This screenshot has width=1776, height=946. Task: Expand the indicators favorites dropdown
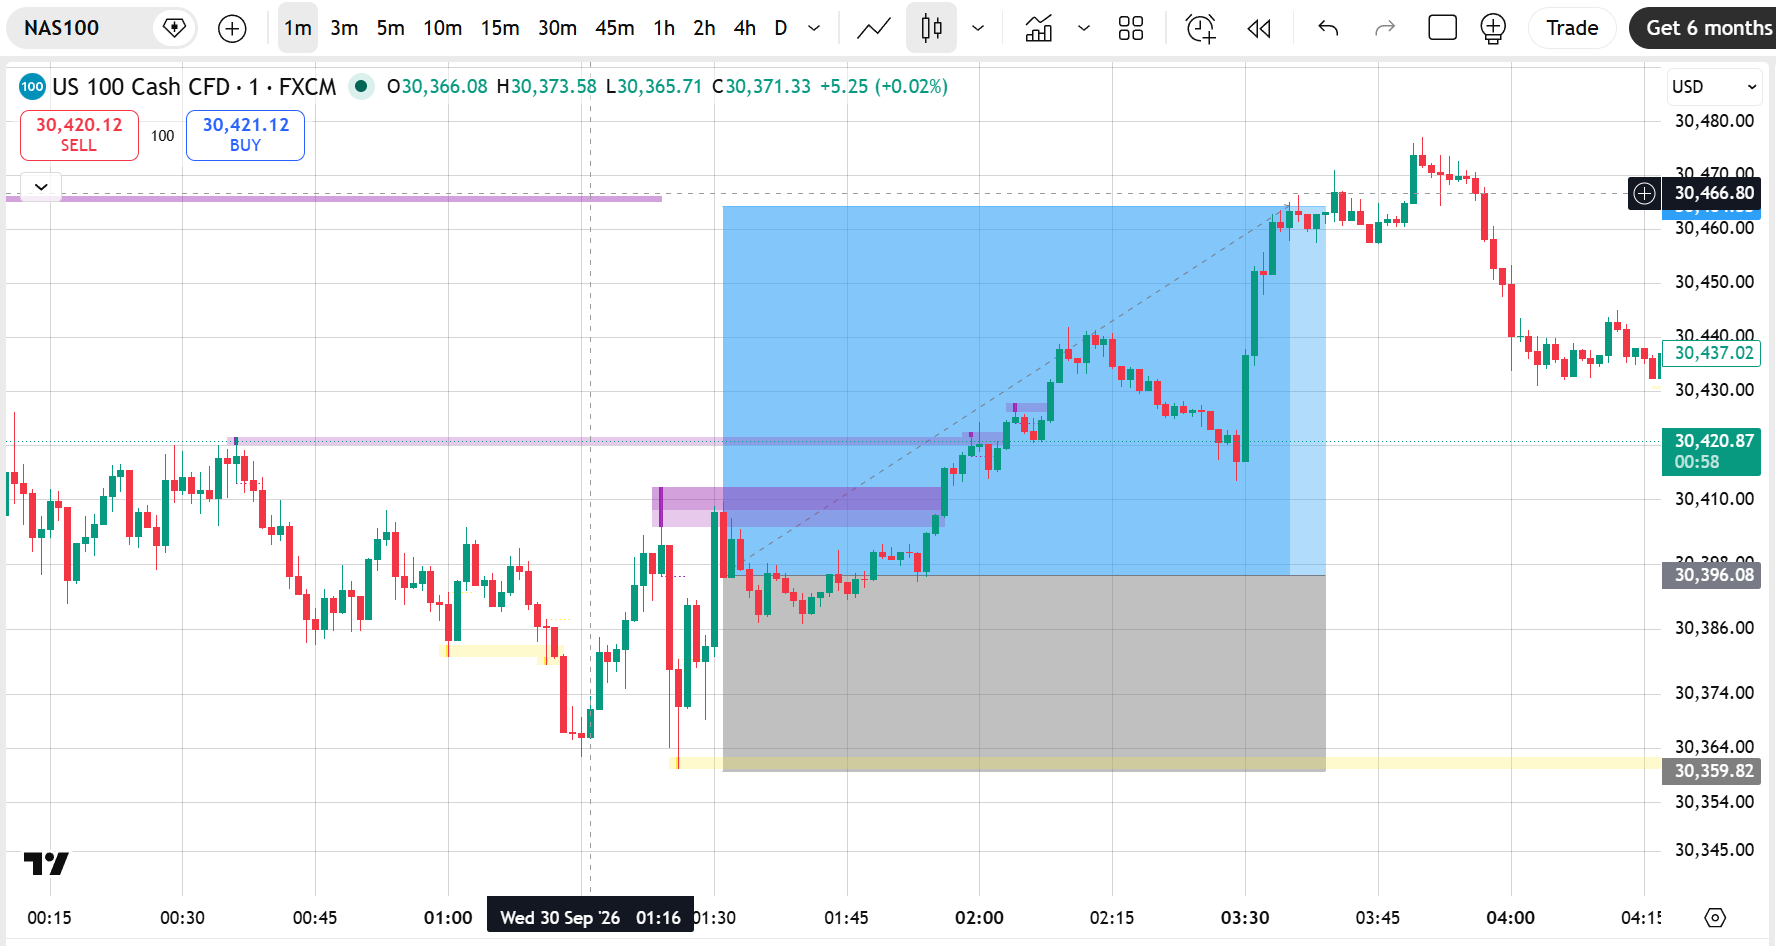[x=1084, y=28]
